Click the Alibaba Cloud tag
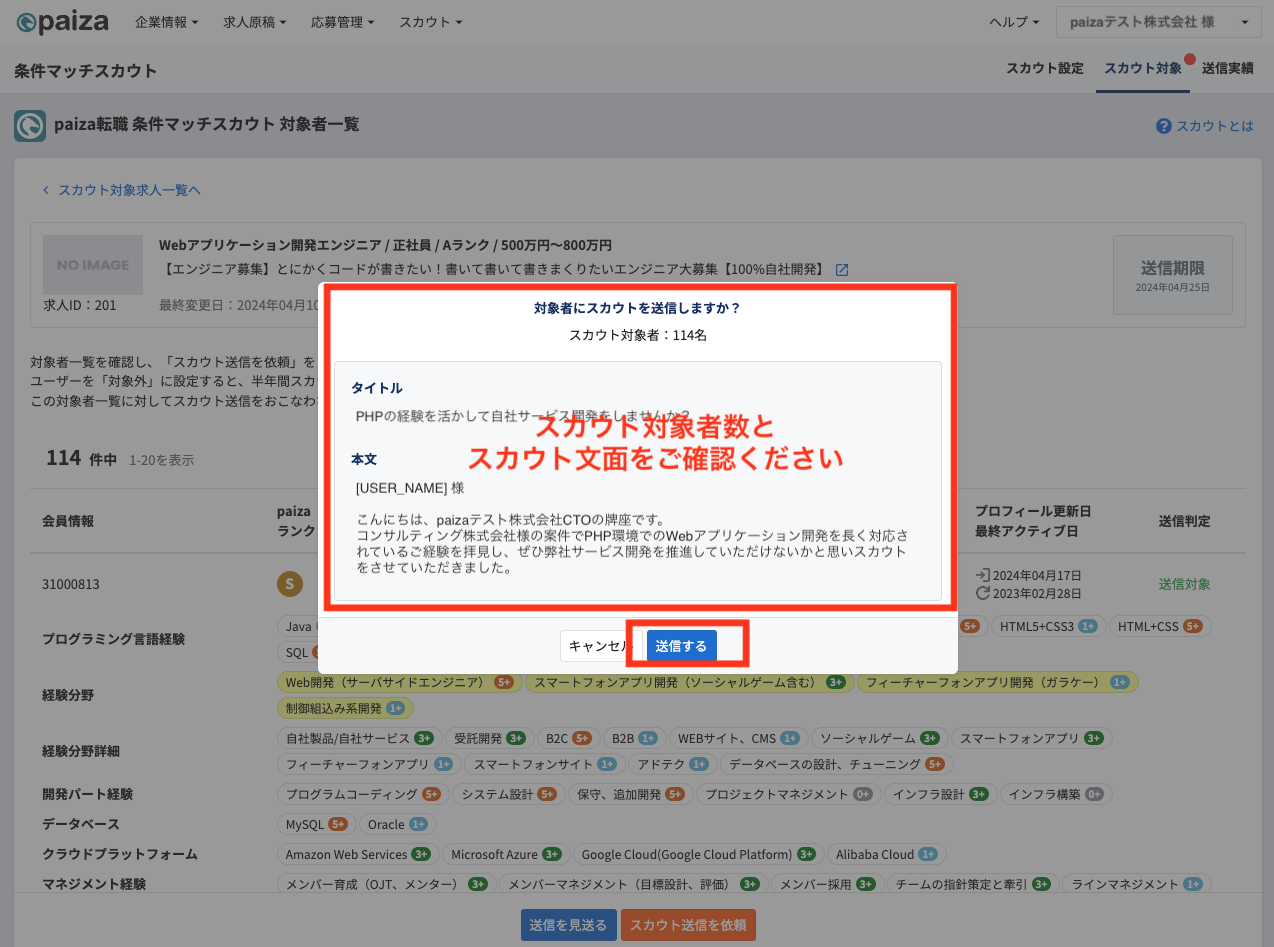Image resolution: width=1274 pixels, height=947 pixels. (886, 854)
